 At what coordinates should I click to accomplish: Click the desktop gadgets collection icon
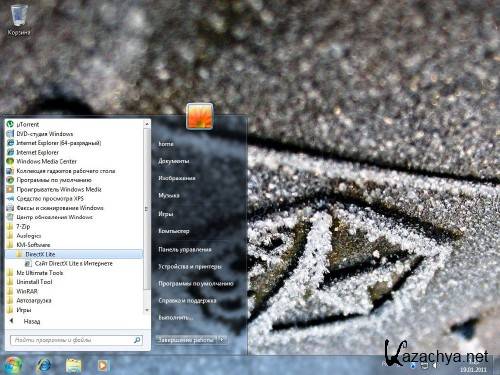10,171
